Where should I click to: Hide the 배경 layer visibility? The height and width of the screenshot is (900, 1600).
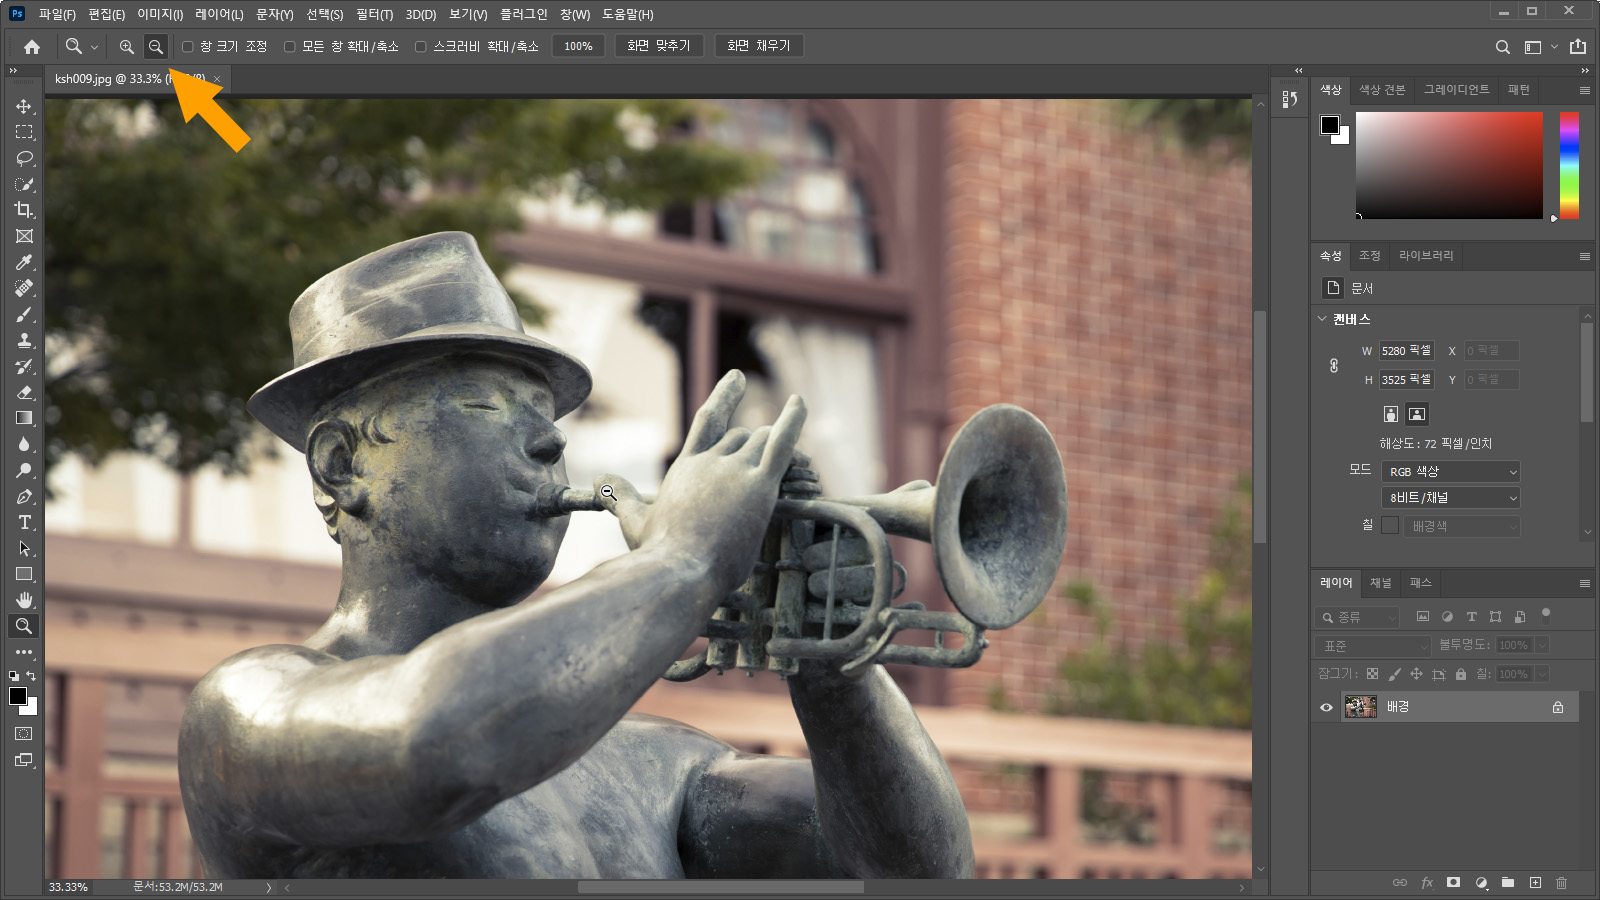[x=1326, y=707]
